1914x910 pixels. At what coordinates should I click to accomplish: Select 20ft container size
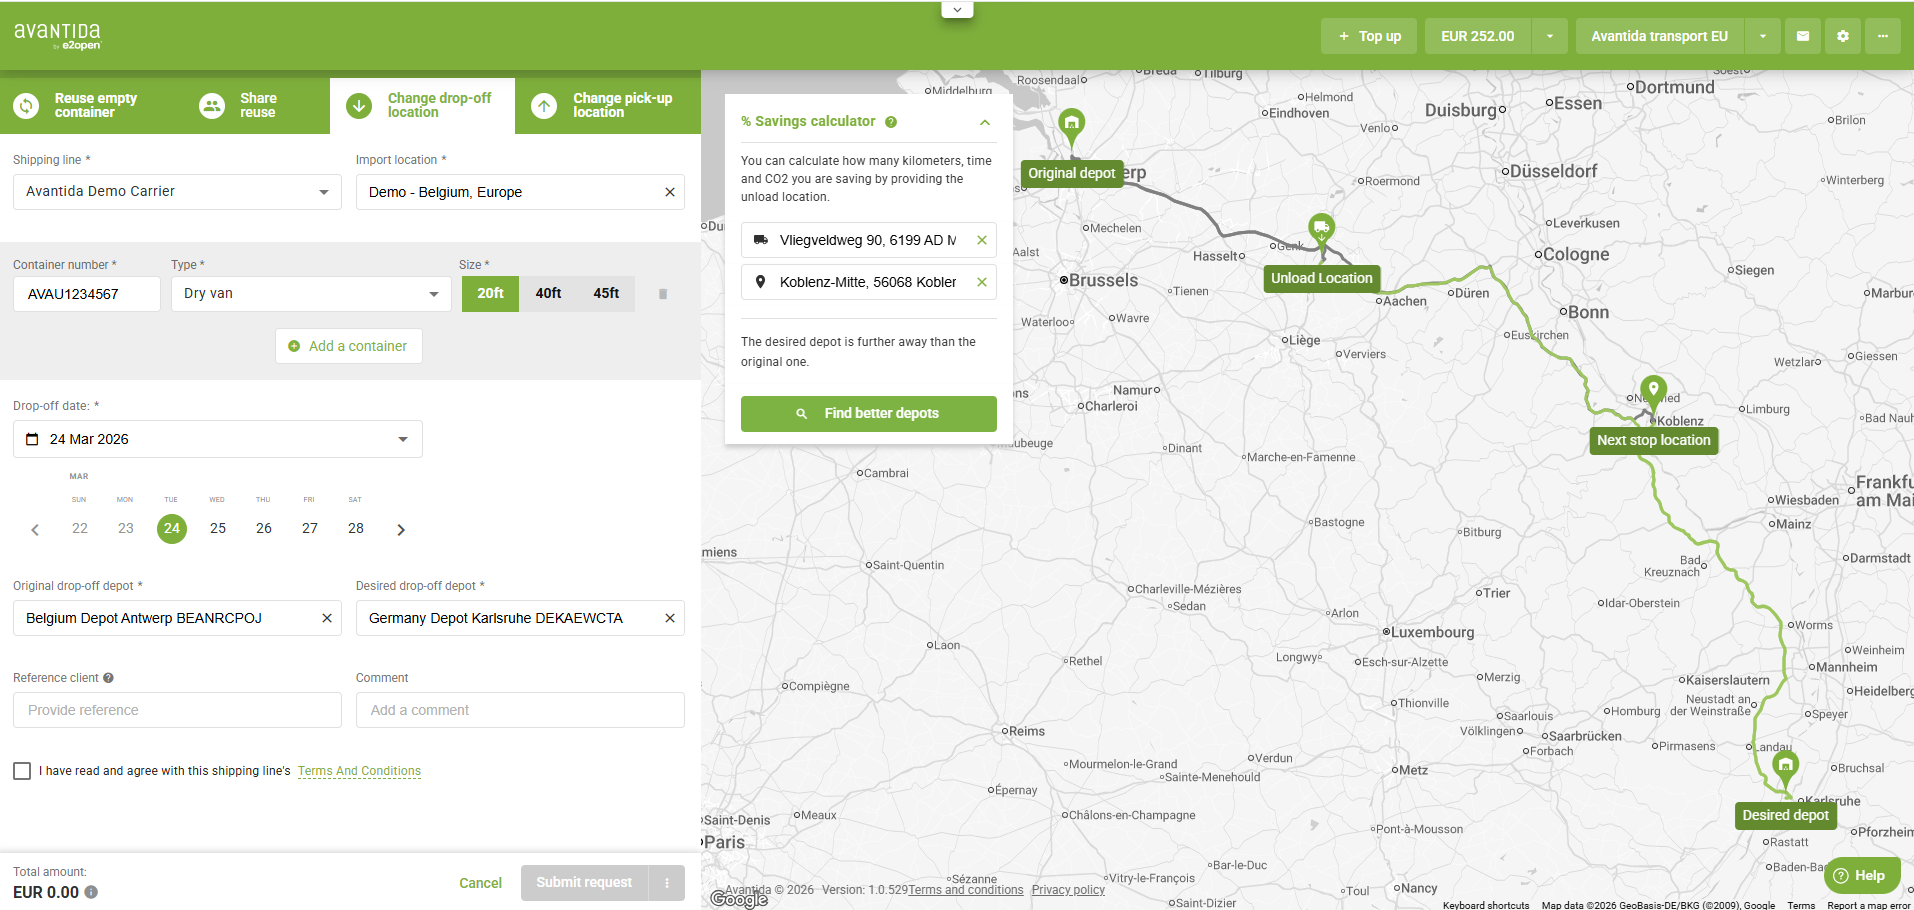click(x=490, y=294)
